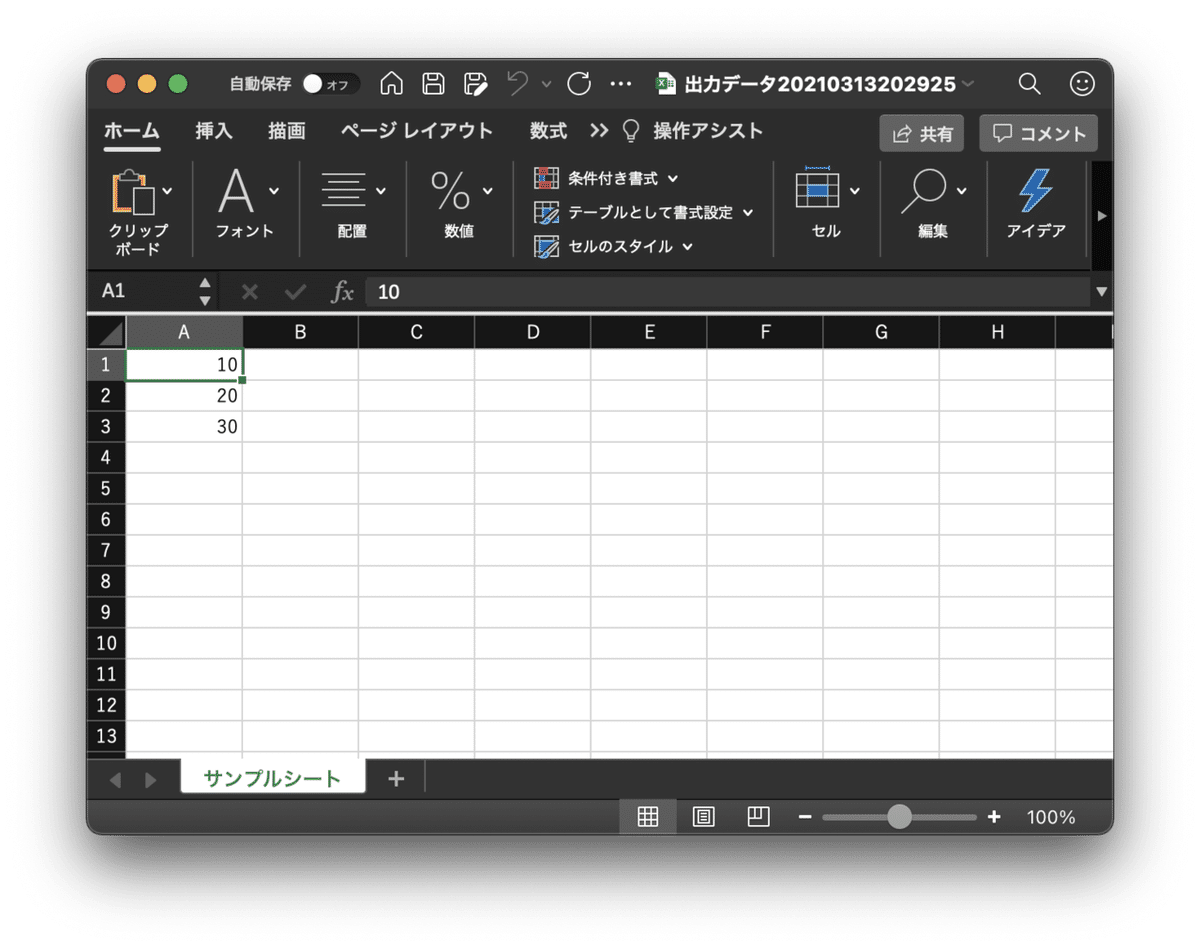Viewport: 1200px width, 949px height.
Task: Click the 共有 (Share) button
Action: pos(921,133)
